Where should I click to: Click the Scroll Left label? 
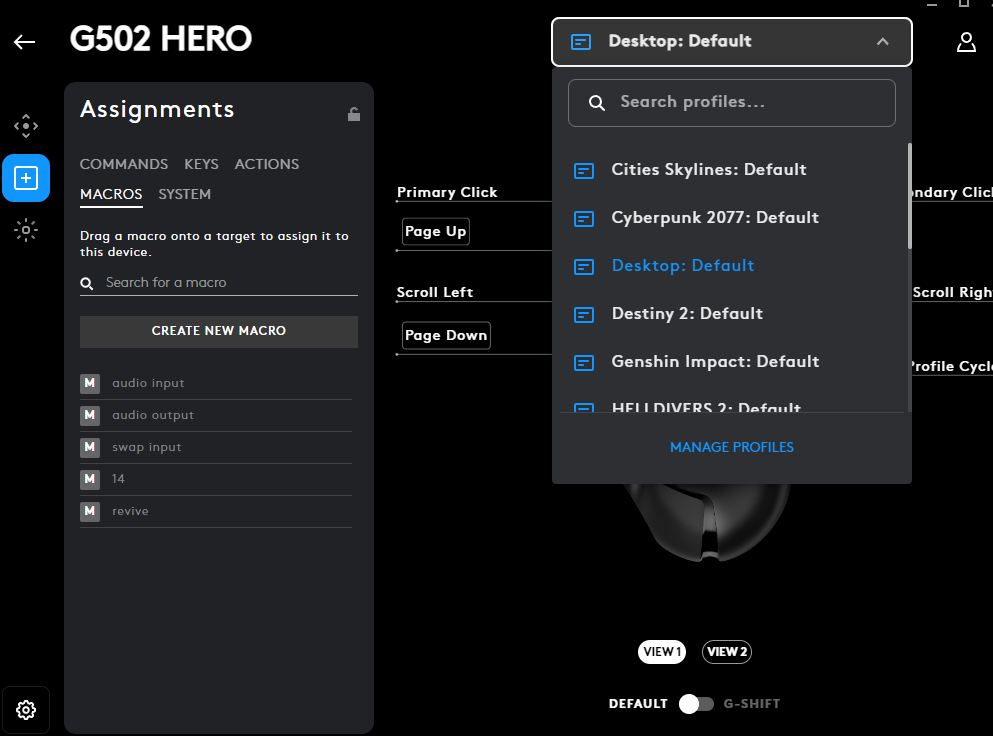click(434, 293)
